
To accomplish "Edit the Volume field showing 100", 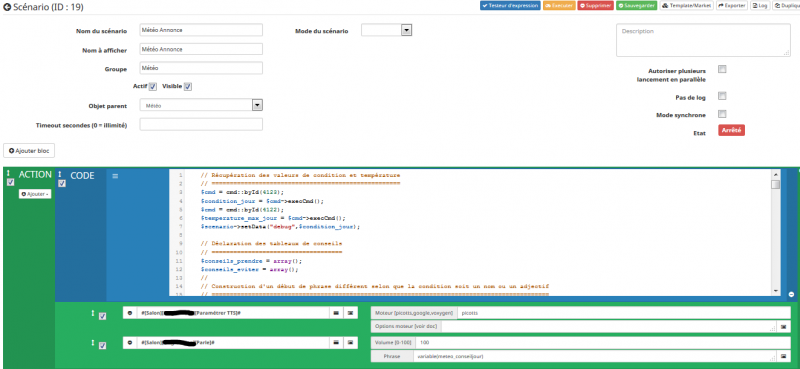I will [x=603, y=342].
